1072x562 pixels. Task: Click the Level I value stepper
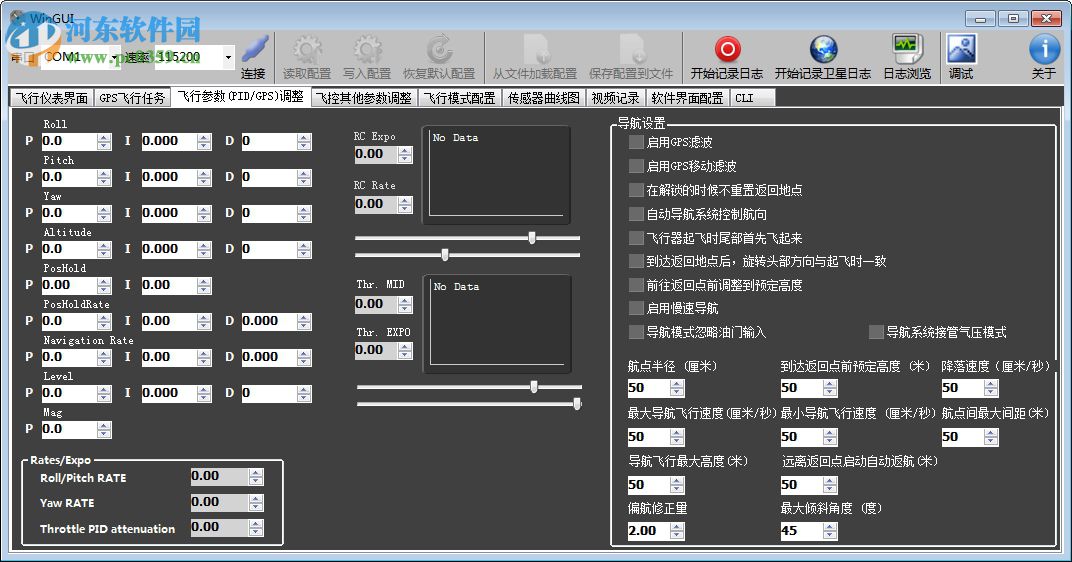pyautogui.click(x=204, y=394)
